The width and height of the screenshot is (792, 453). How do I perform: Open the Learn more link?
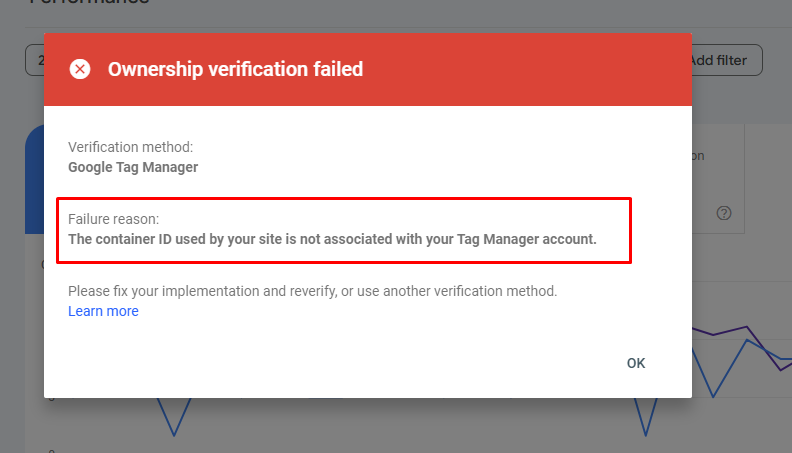point(103,311)
